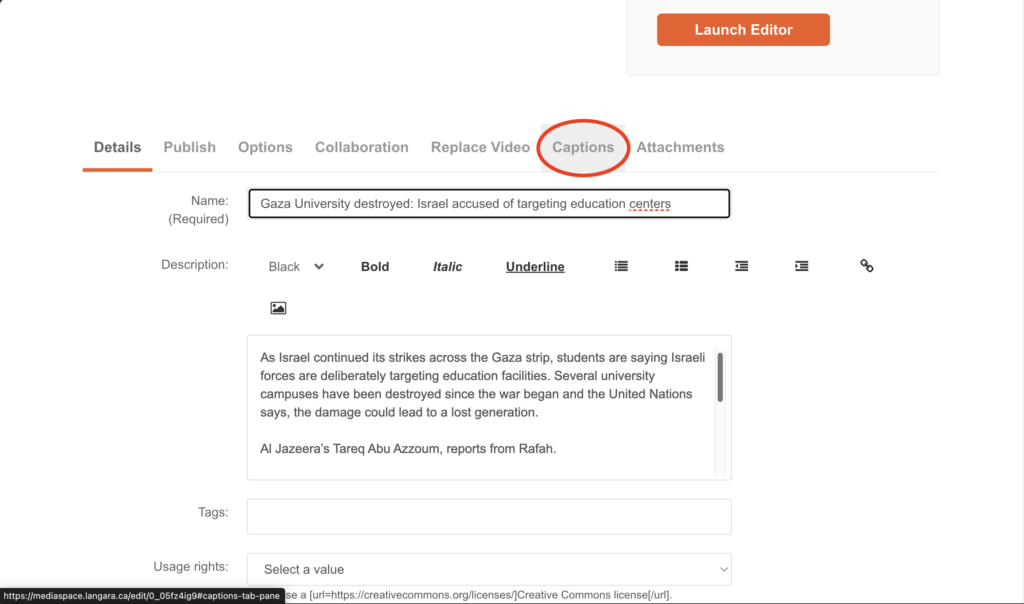Click the Launch Editor button

tap(743, 29)
